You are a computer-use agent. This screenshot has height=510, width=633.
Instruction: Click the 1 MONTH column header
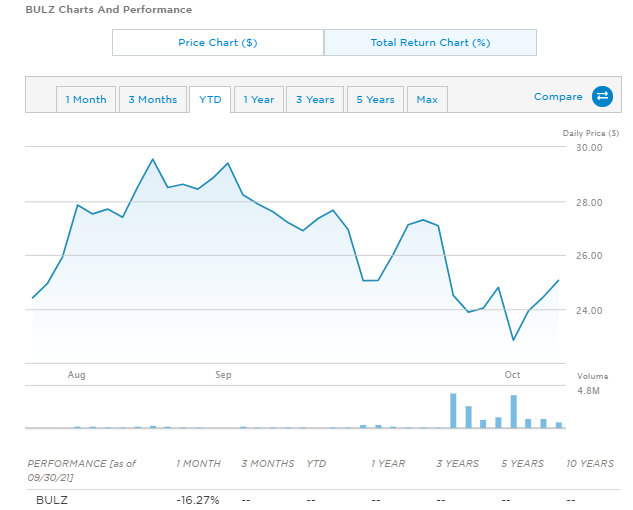pyautogui.click(x=198, y=464)
